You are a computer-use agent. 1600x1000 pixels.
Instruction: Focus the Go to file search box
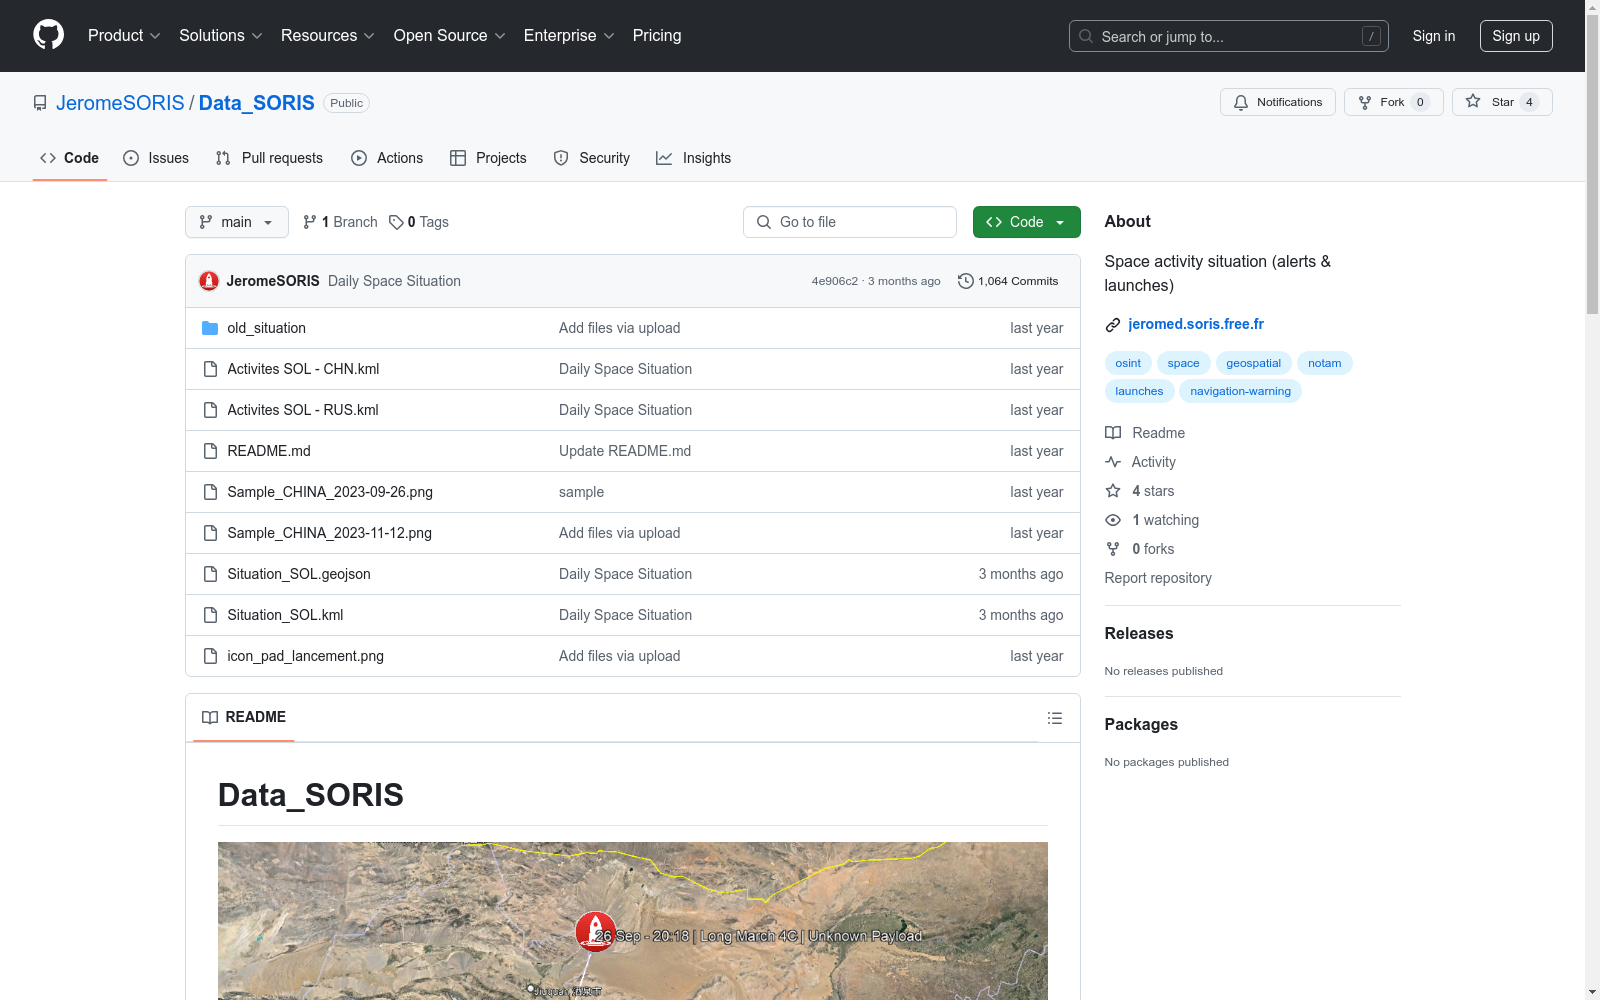(850, 222)
